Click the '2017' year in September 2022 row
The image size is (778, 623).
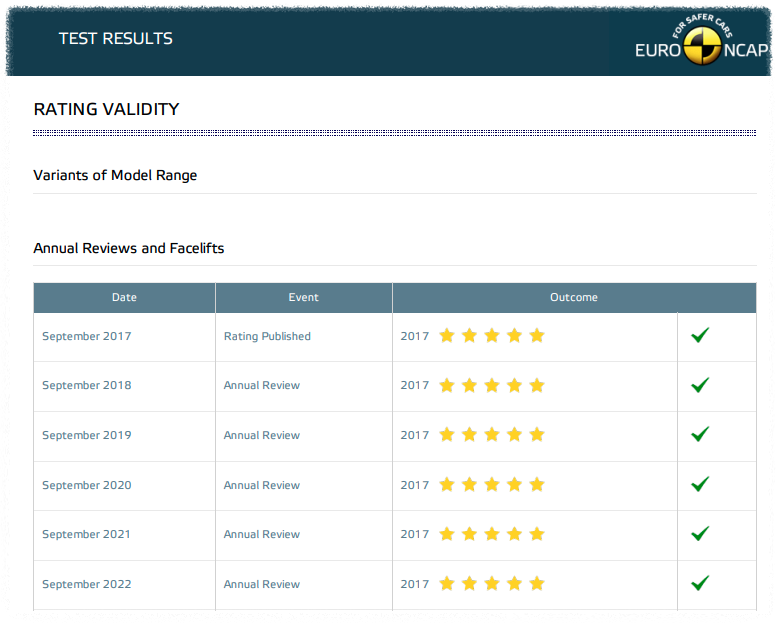pos(415,584)
